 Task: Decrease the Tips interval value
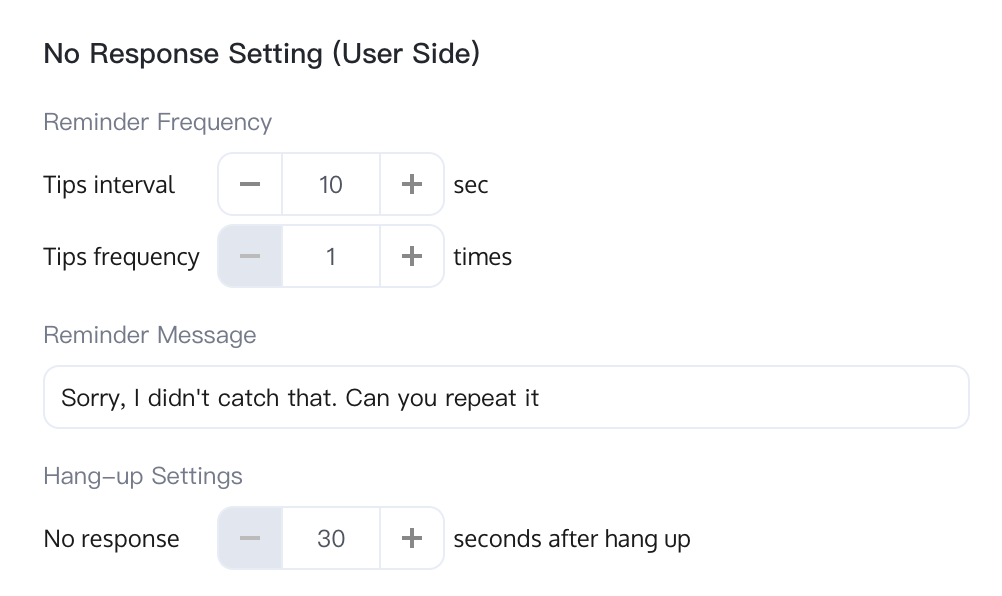click(250, 184)
